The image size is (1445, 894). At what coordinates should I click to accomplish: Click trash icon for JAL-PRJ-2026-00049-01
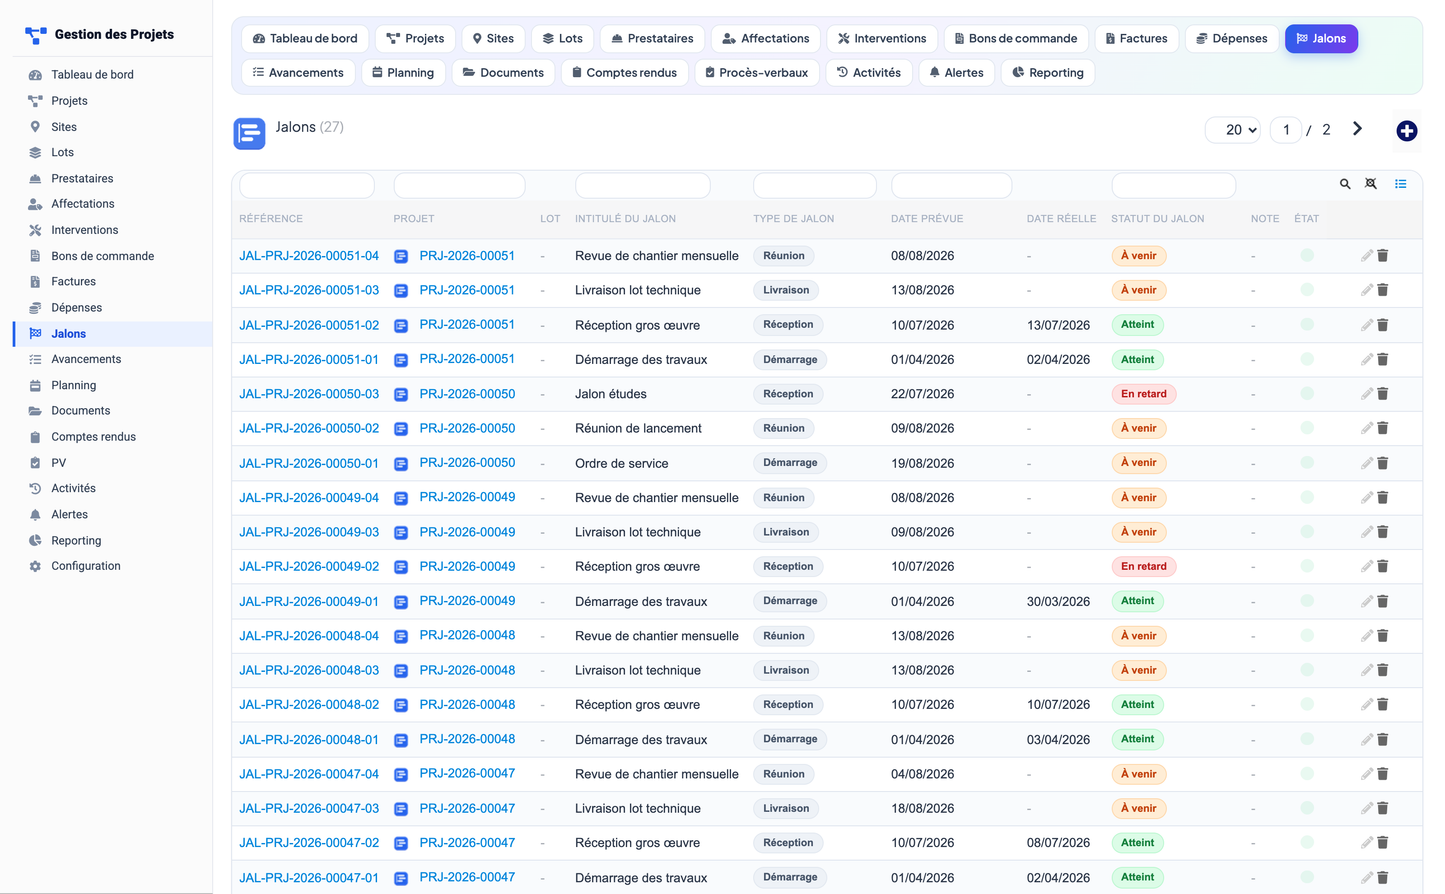1383,601
